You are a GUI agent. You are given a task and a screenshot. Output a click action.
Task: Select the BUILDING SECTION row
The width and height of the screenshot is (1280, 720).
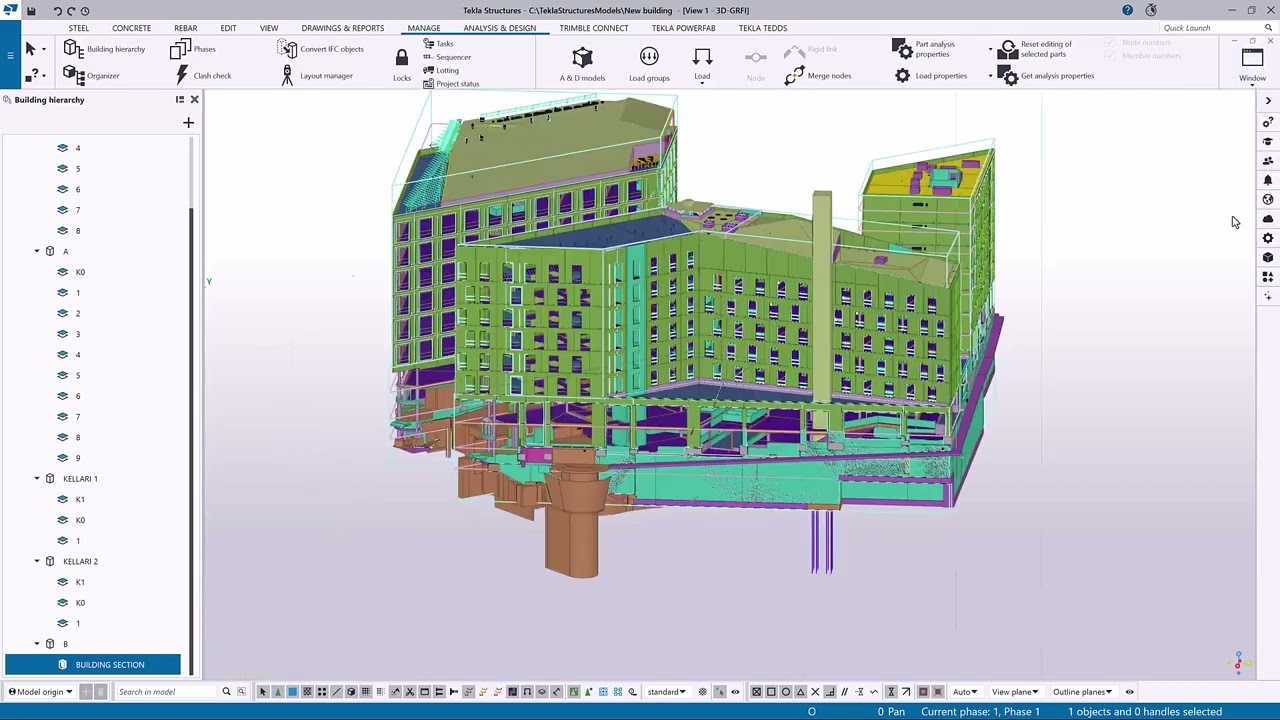[x=93, y=664]
